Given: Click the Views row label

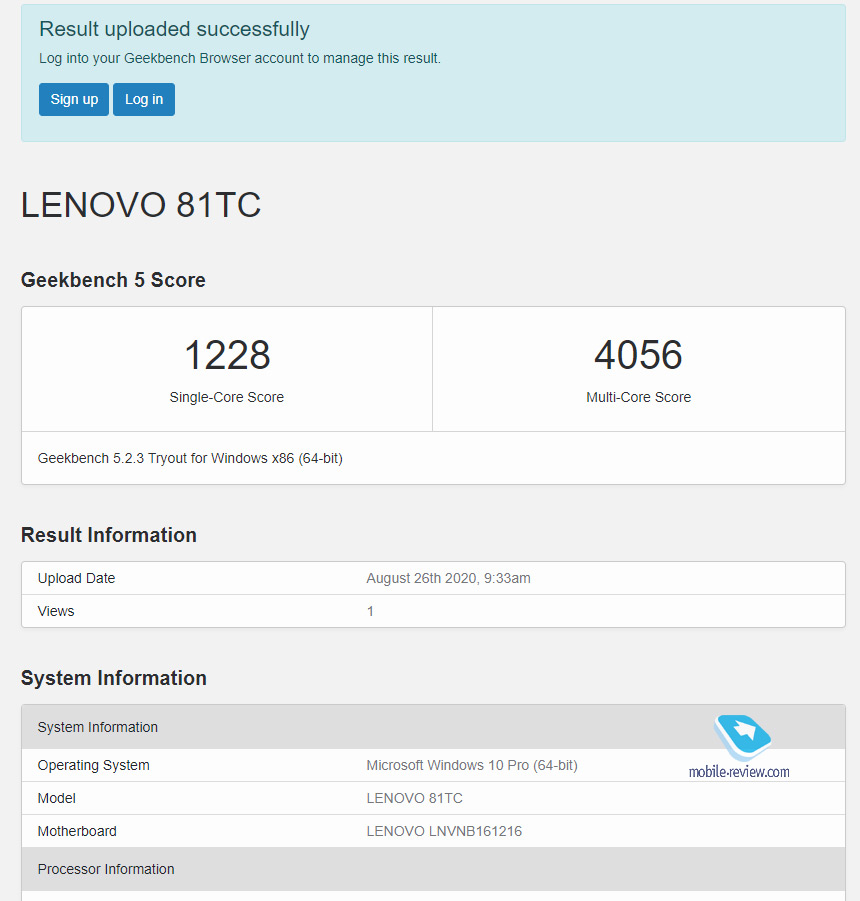Looking at the screenshot, I should (x=56, y=611).
